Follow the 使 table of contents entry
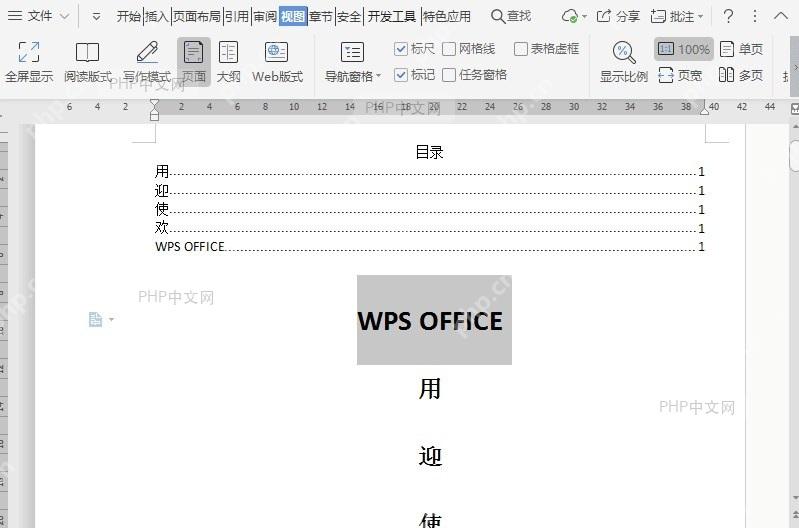 (x=430, y=209)
